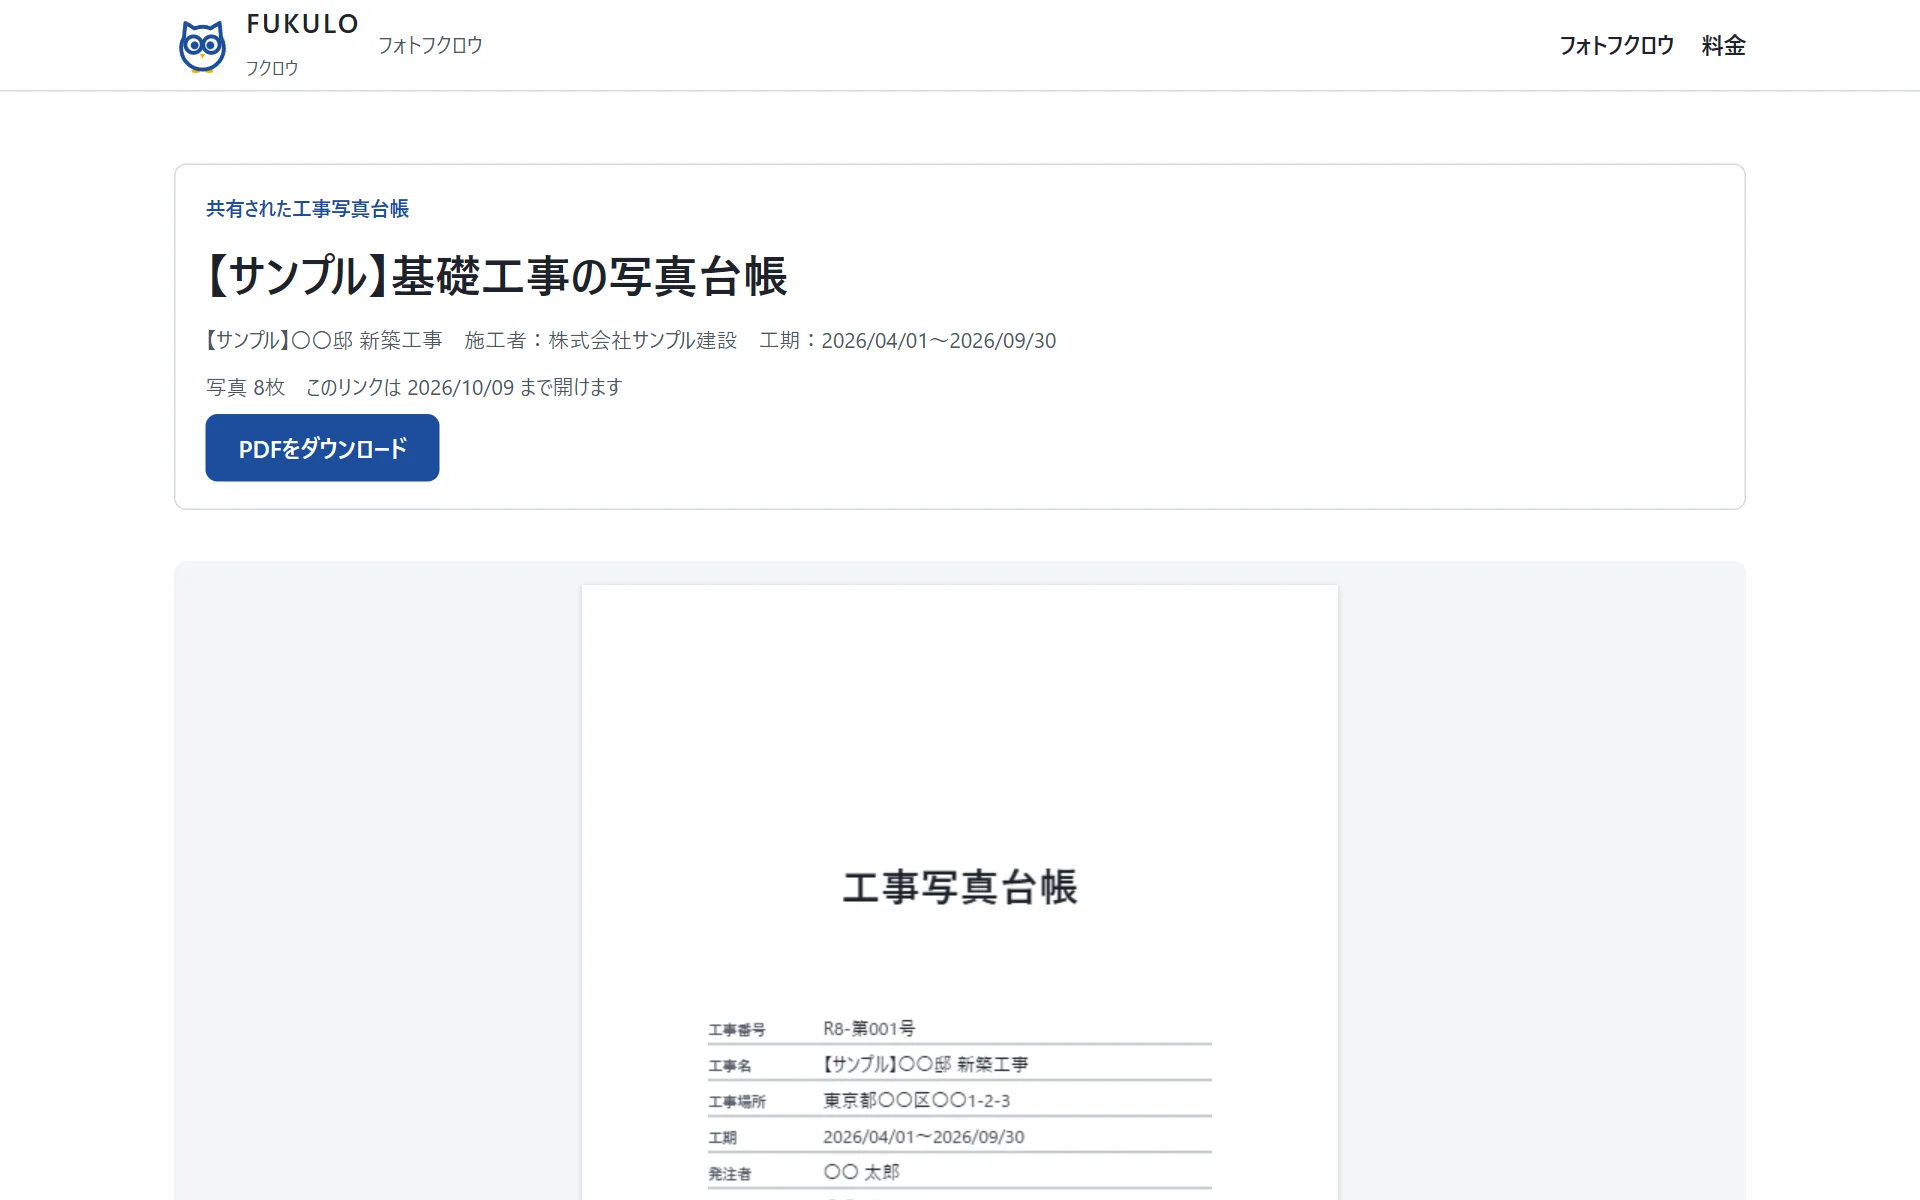Select the 施工者:株式会社サンプル建設 text
Image resolution: width=1920 pixels, height=1200 pixels.
(600, 341)
